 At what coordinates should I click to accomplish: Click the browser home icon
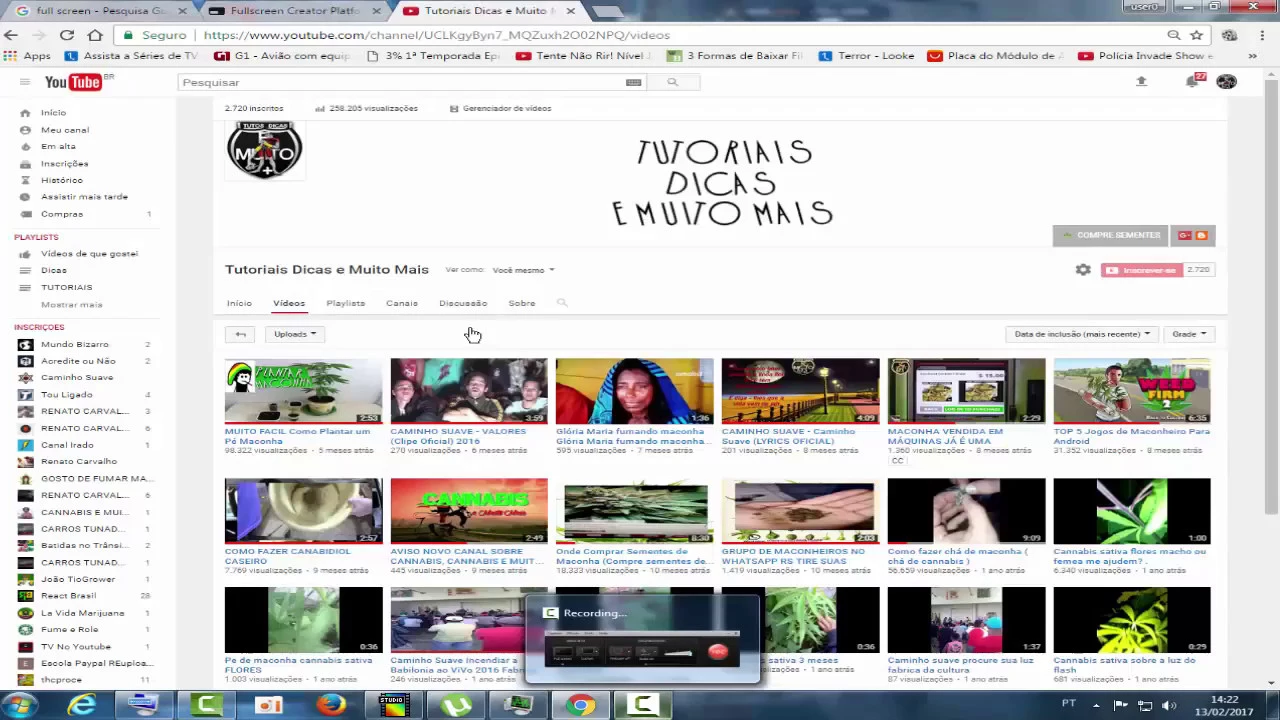(x=94, y=35)
